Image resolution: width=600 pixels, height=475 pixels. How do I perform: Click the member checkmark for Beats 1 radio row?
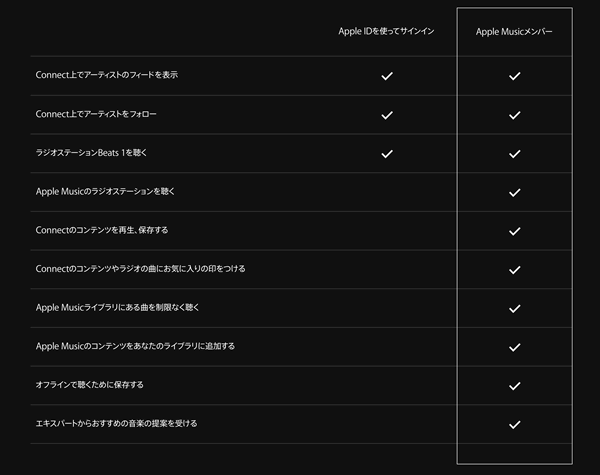pyautogui.click(x=514, y=154)
